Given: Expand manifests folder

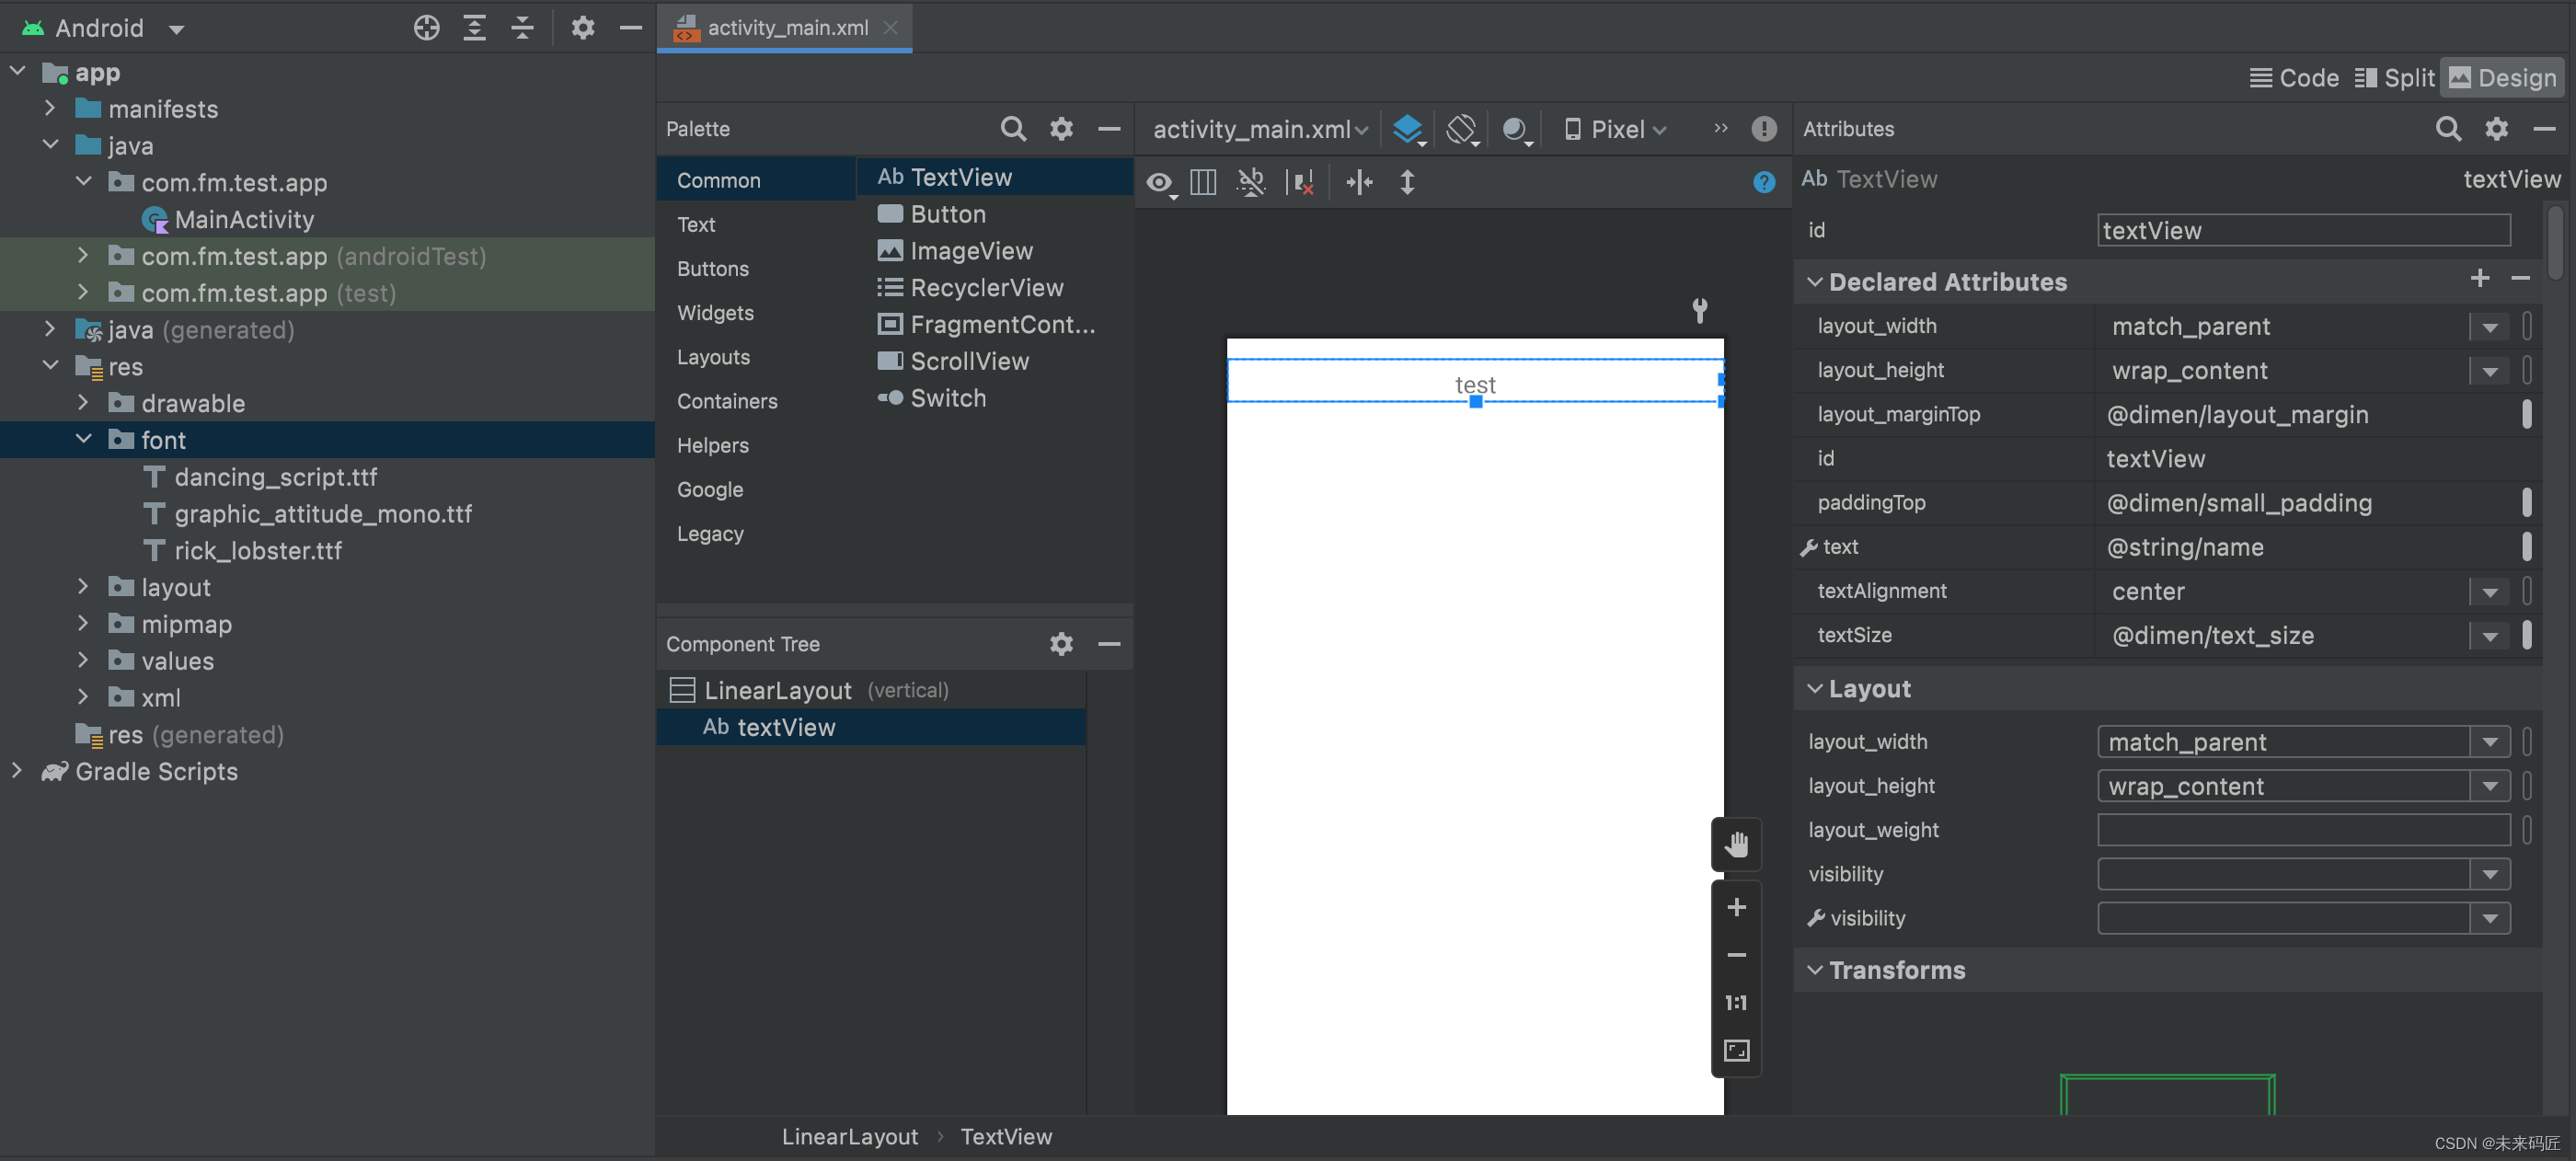Looking at the screenshot, I should 50,107.
